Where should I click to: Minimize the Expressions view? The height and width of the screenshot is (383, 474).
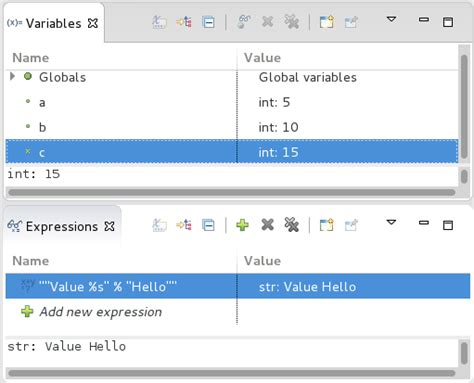click(424, 222)
